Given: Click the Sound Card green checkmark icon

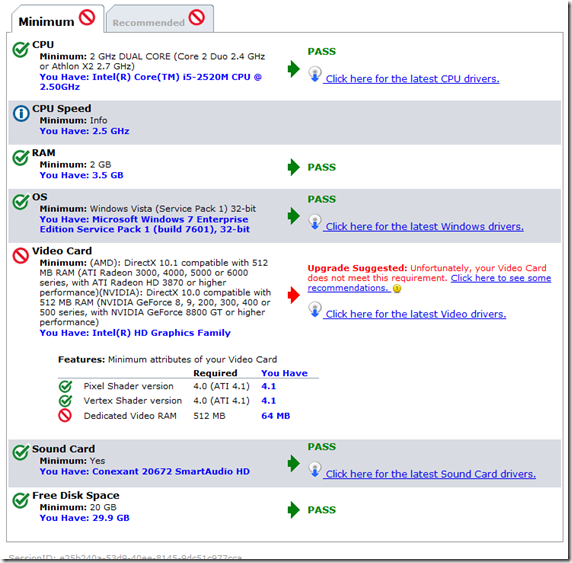Looking at the screenshot, I should tap(21, 452).
